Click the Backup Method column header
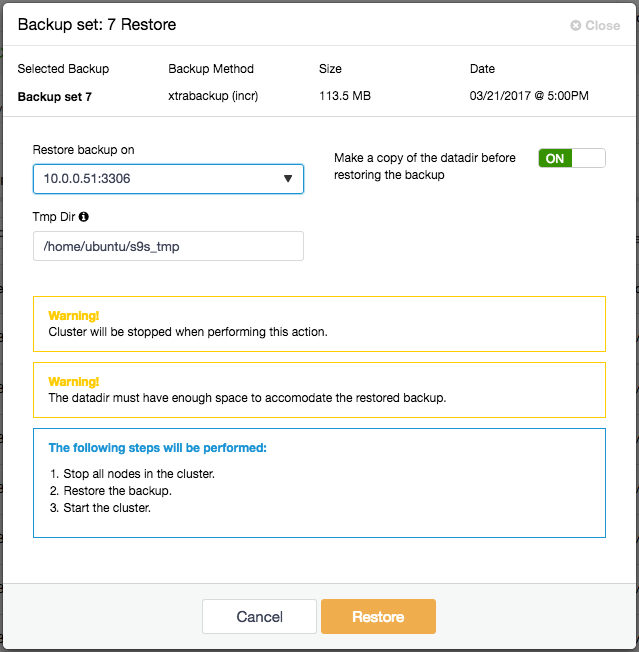Image resolution: width=639 pixels, height=652 pixels. coord(211,69)
